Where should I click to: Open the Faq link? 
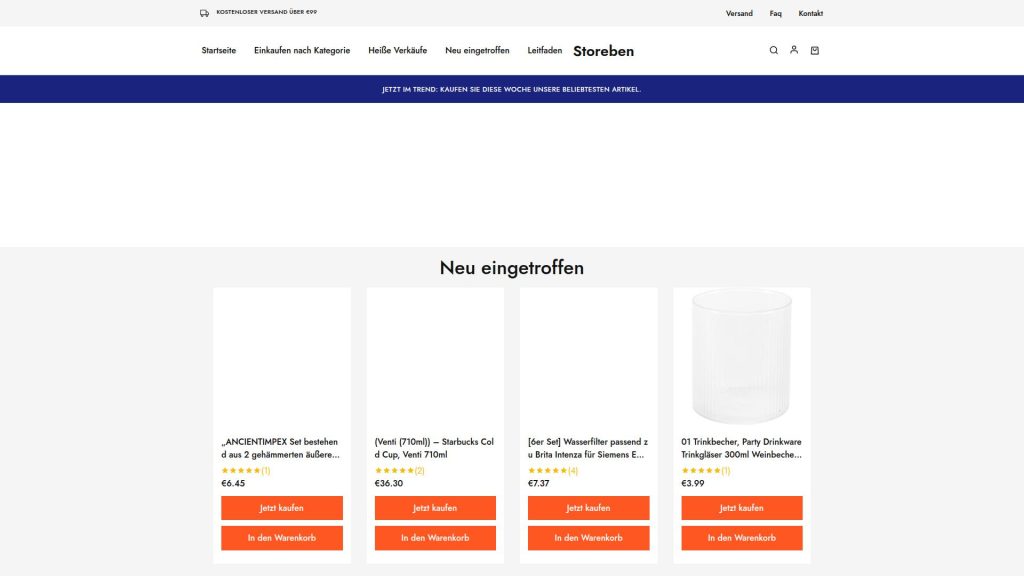(775, 13)
